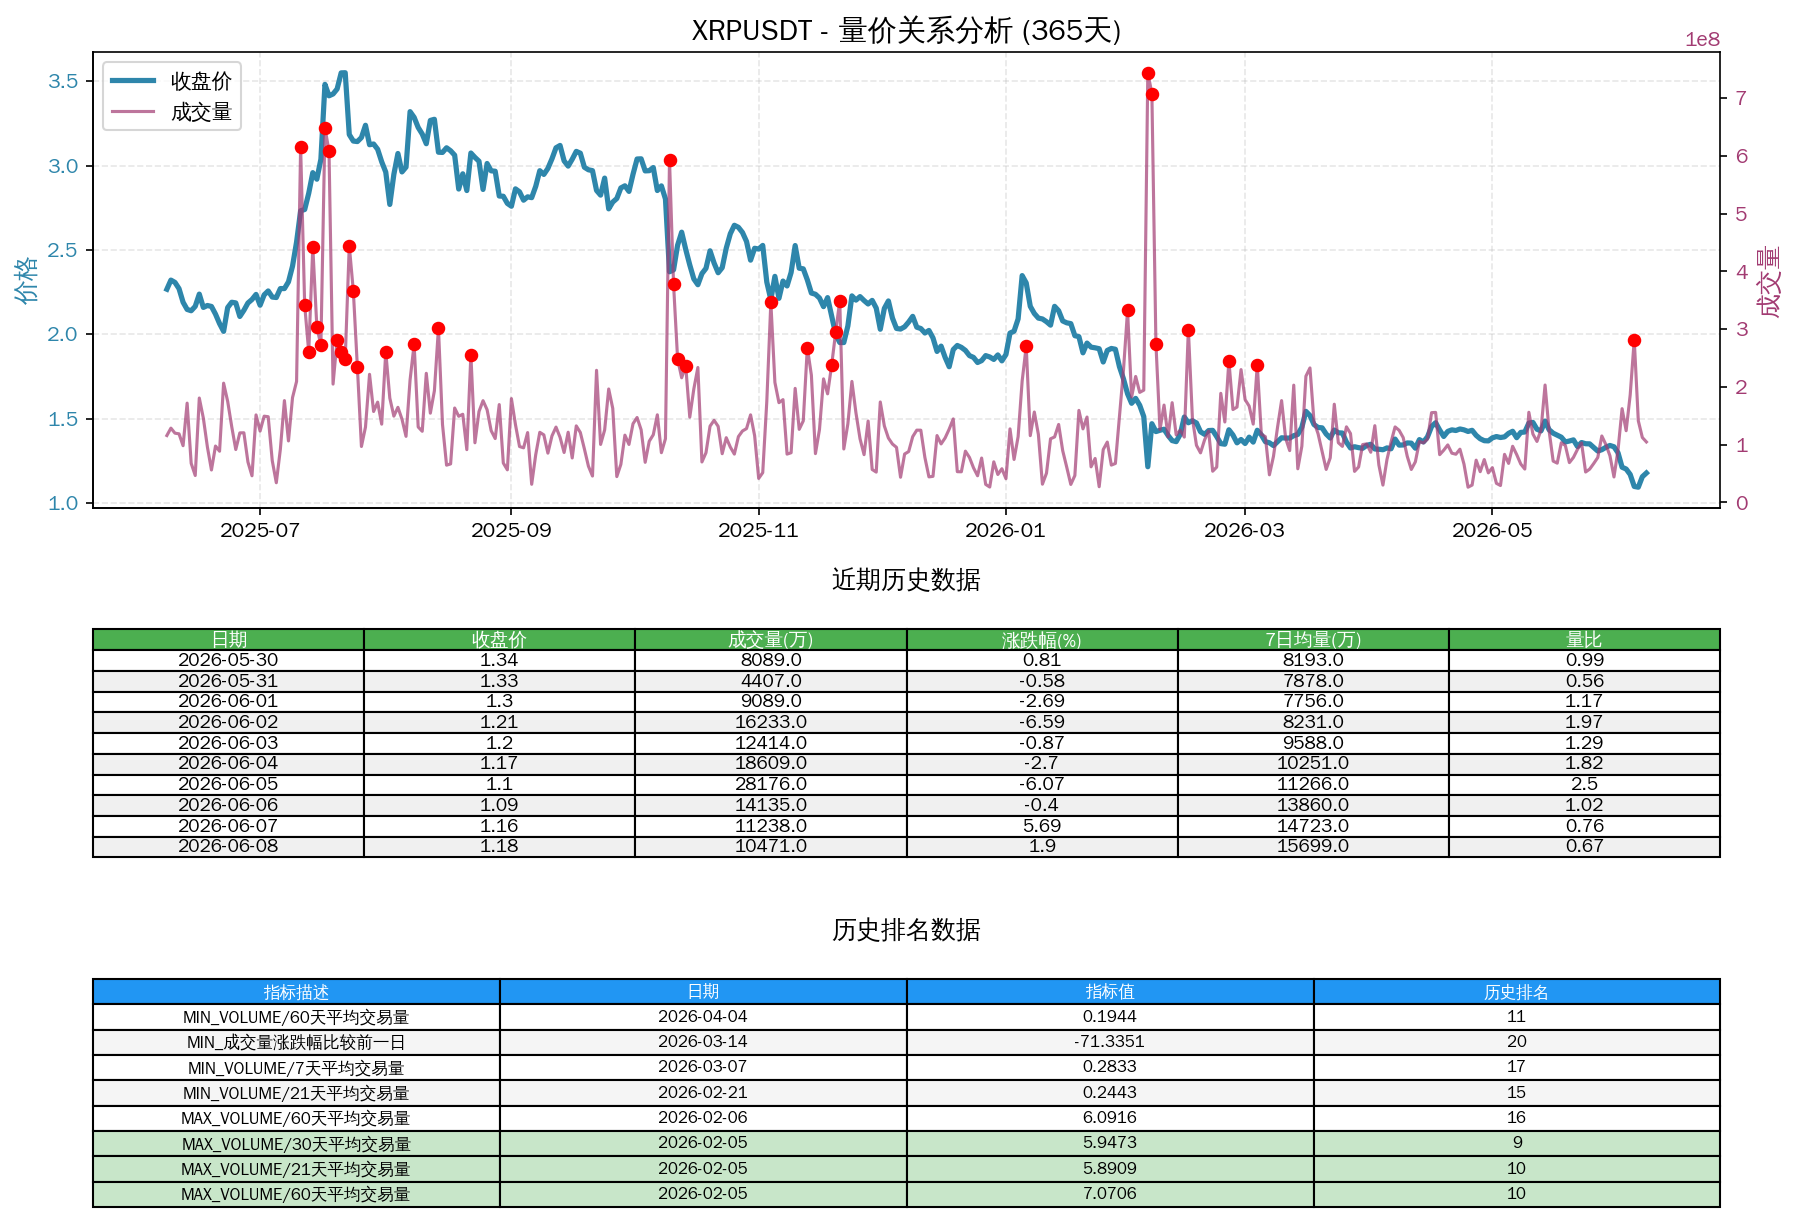The width and height of the screenshot is (1796, 1222).
Task: Click x-axis label 2026-01
Action: [x=1005, y=530]
